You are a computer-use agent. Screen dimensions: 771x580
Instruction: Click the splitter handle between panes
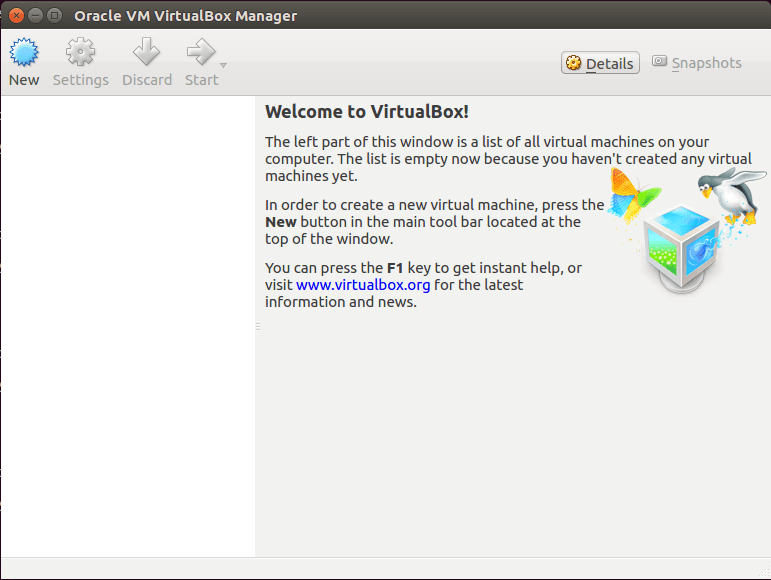click(x=258, y=326)
